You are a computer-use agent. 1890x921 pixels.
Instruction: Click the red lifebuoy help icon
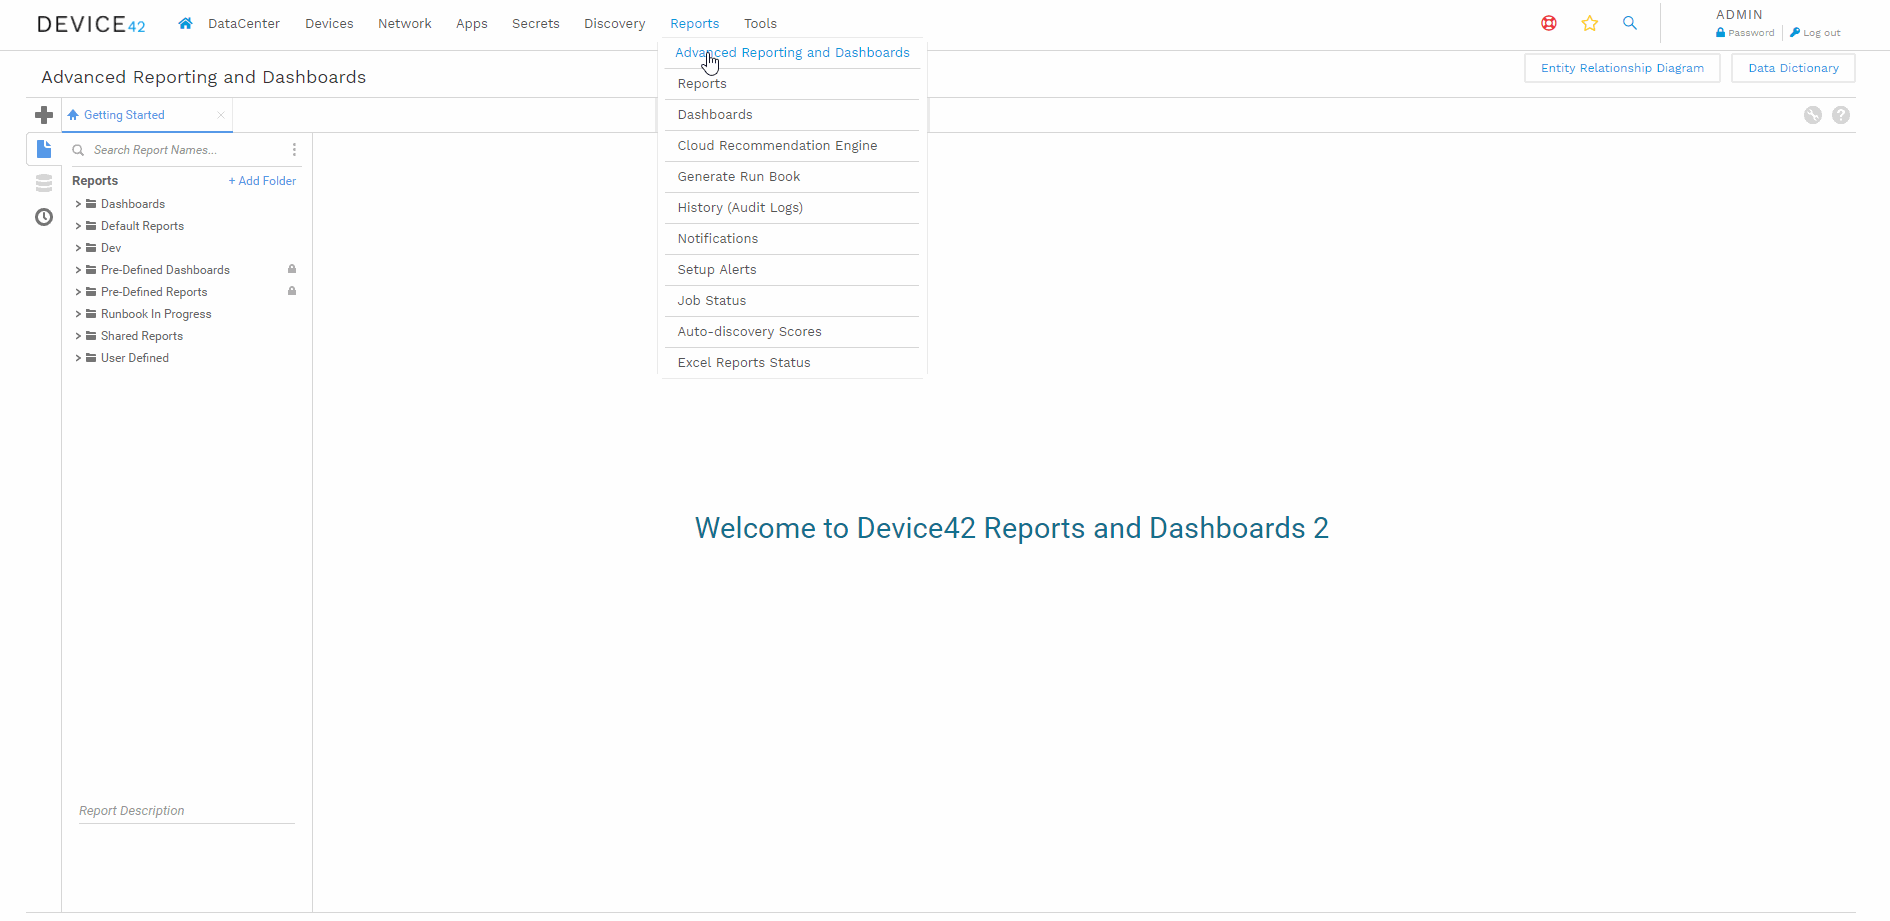tap(1548, 23)
